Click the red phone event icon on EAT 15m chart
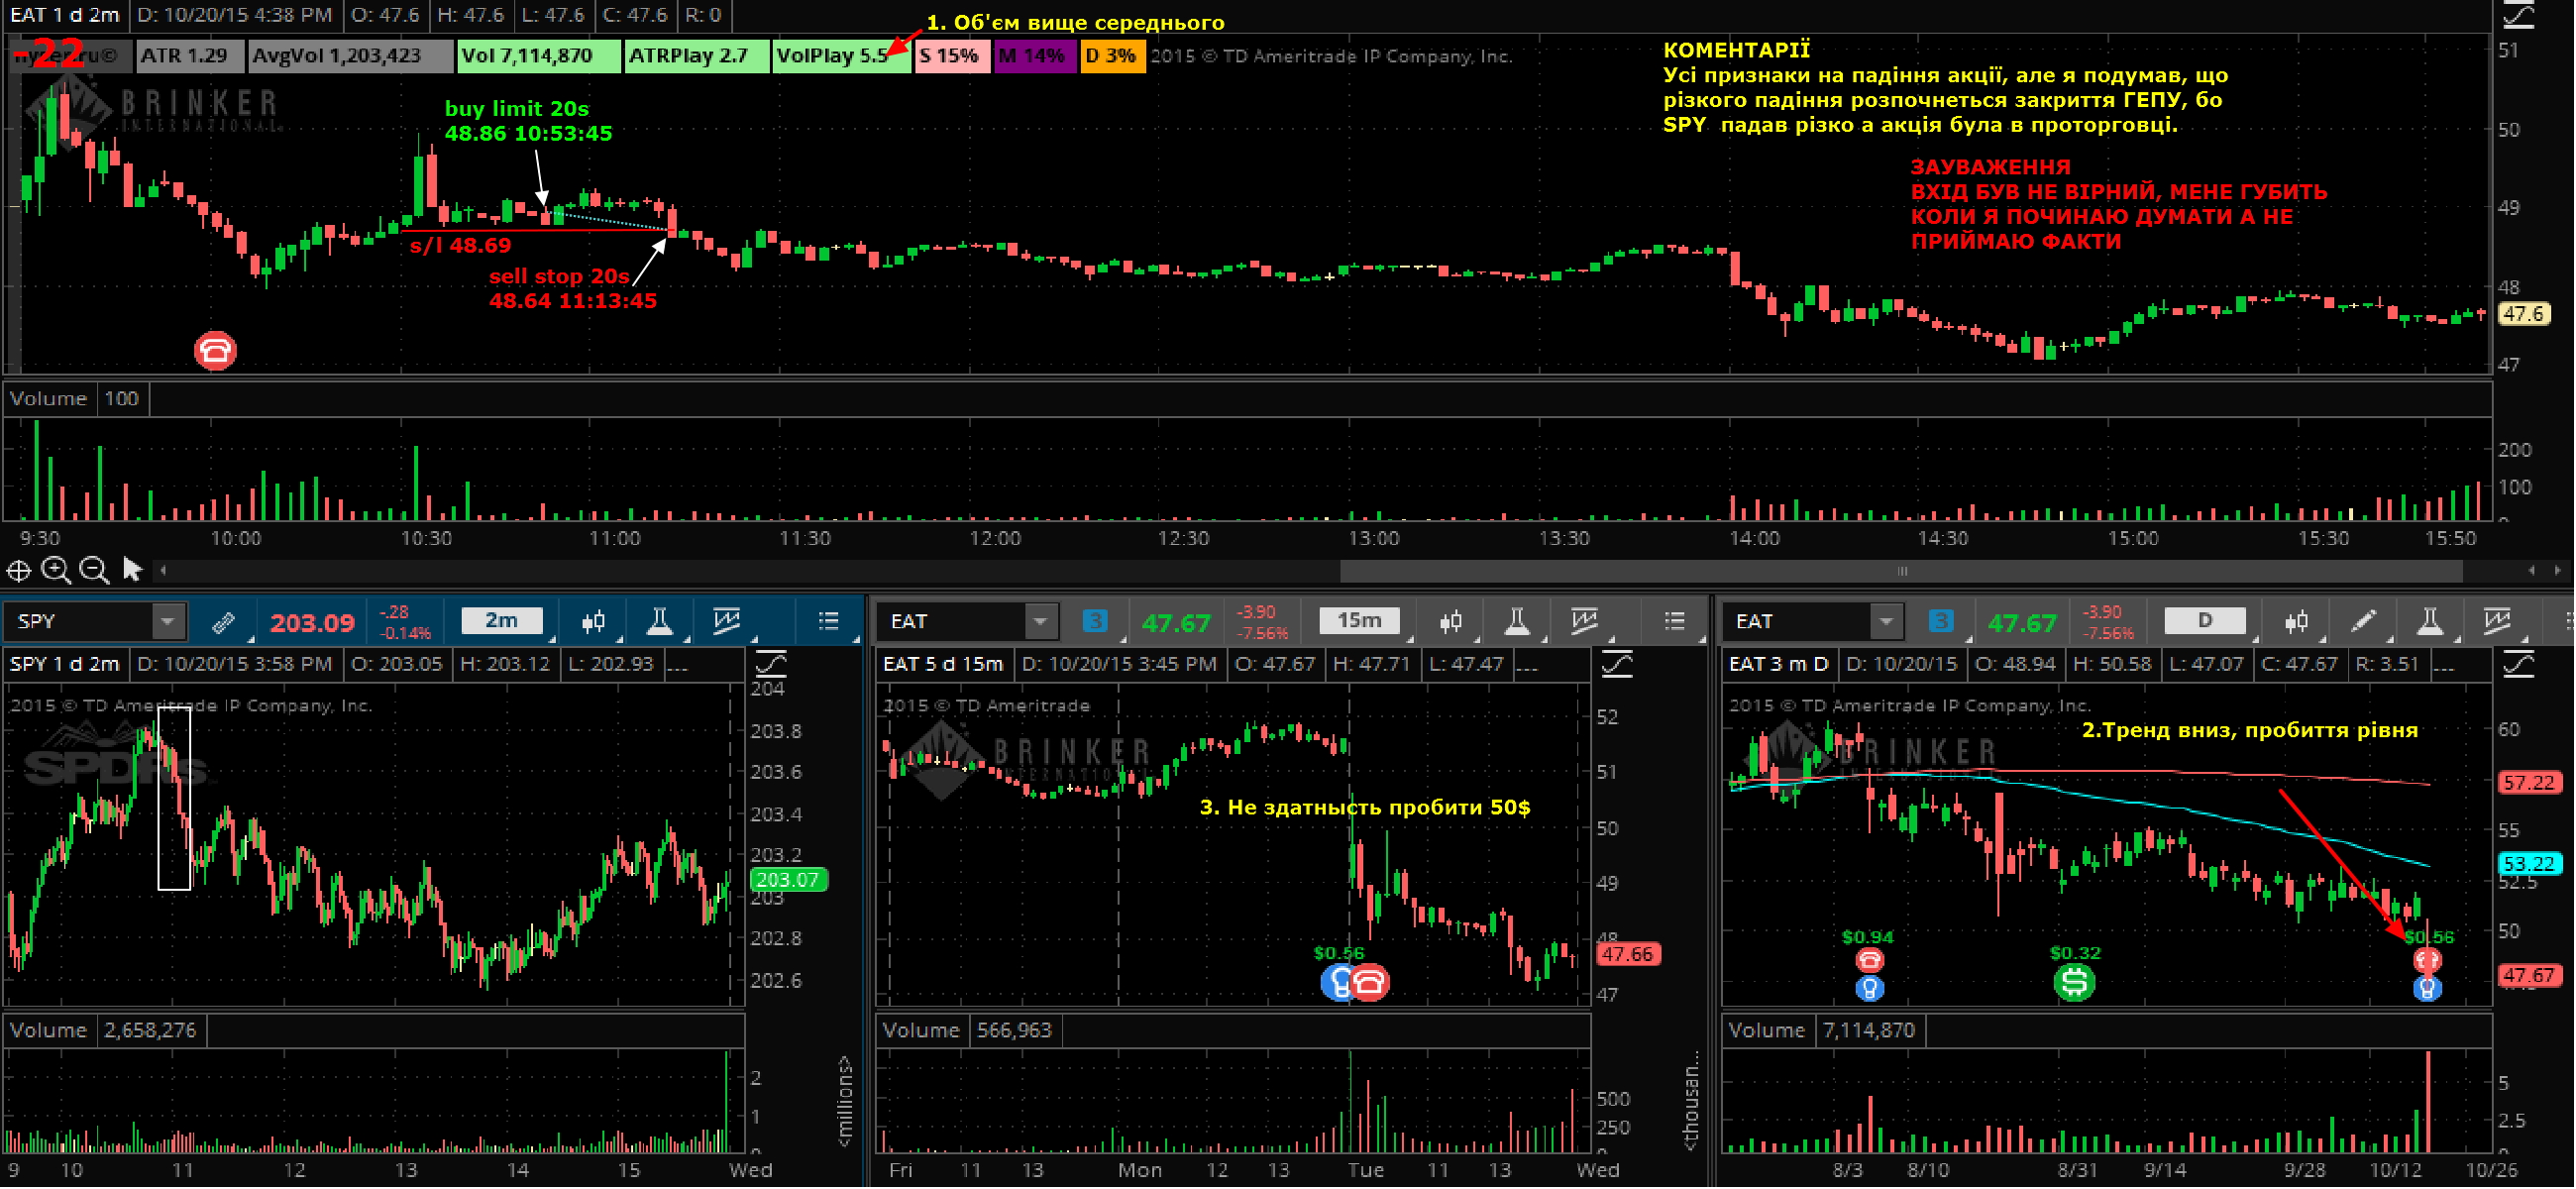The image size is (2576, 1189). click(x=1371, y=984)
